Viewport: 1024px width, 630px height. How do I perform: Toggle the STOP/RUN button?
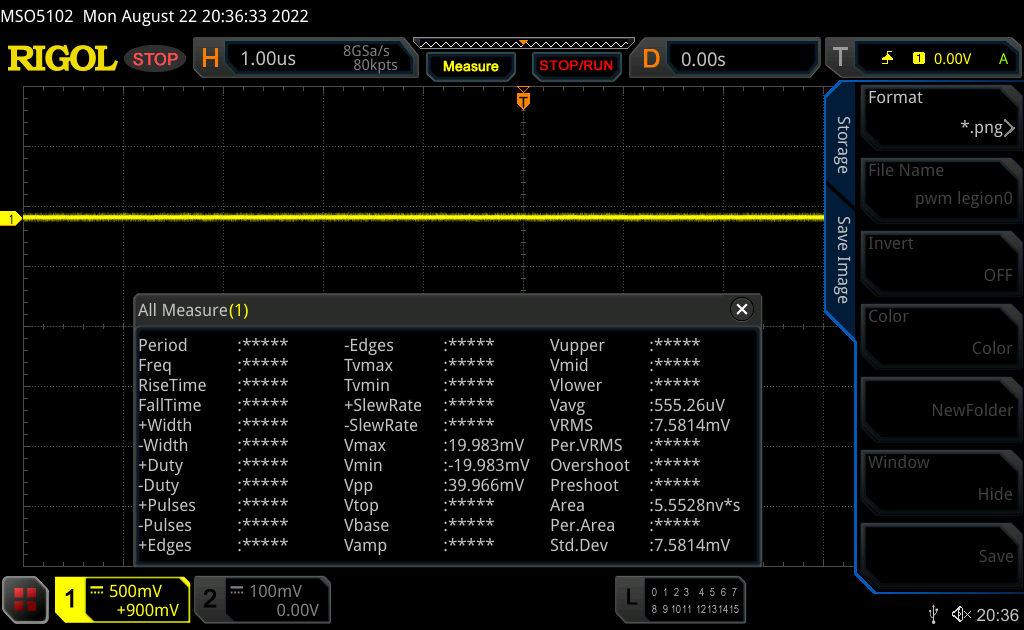[x=576, y=66]
